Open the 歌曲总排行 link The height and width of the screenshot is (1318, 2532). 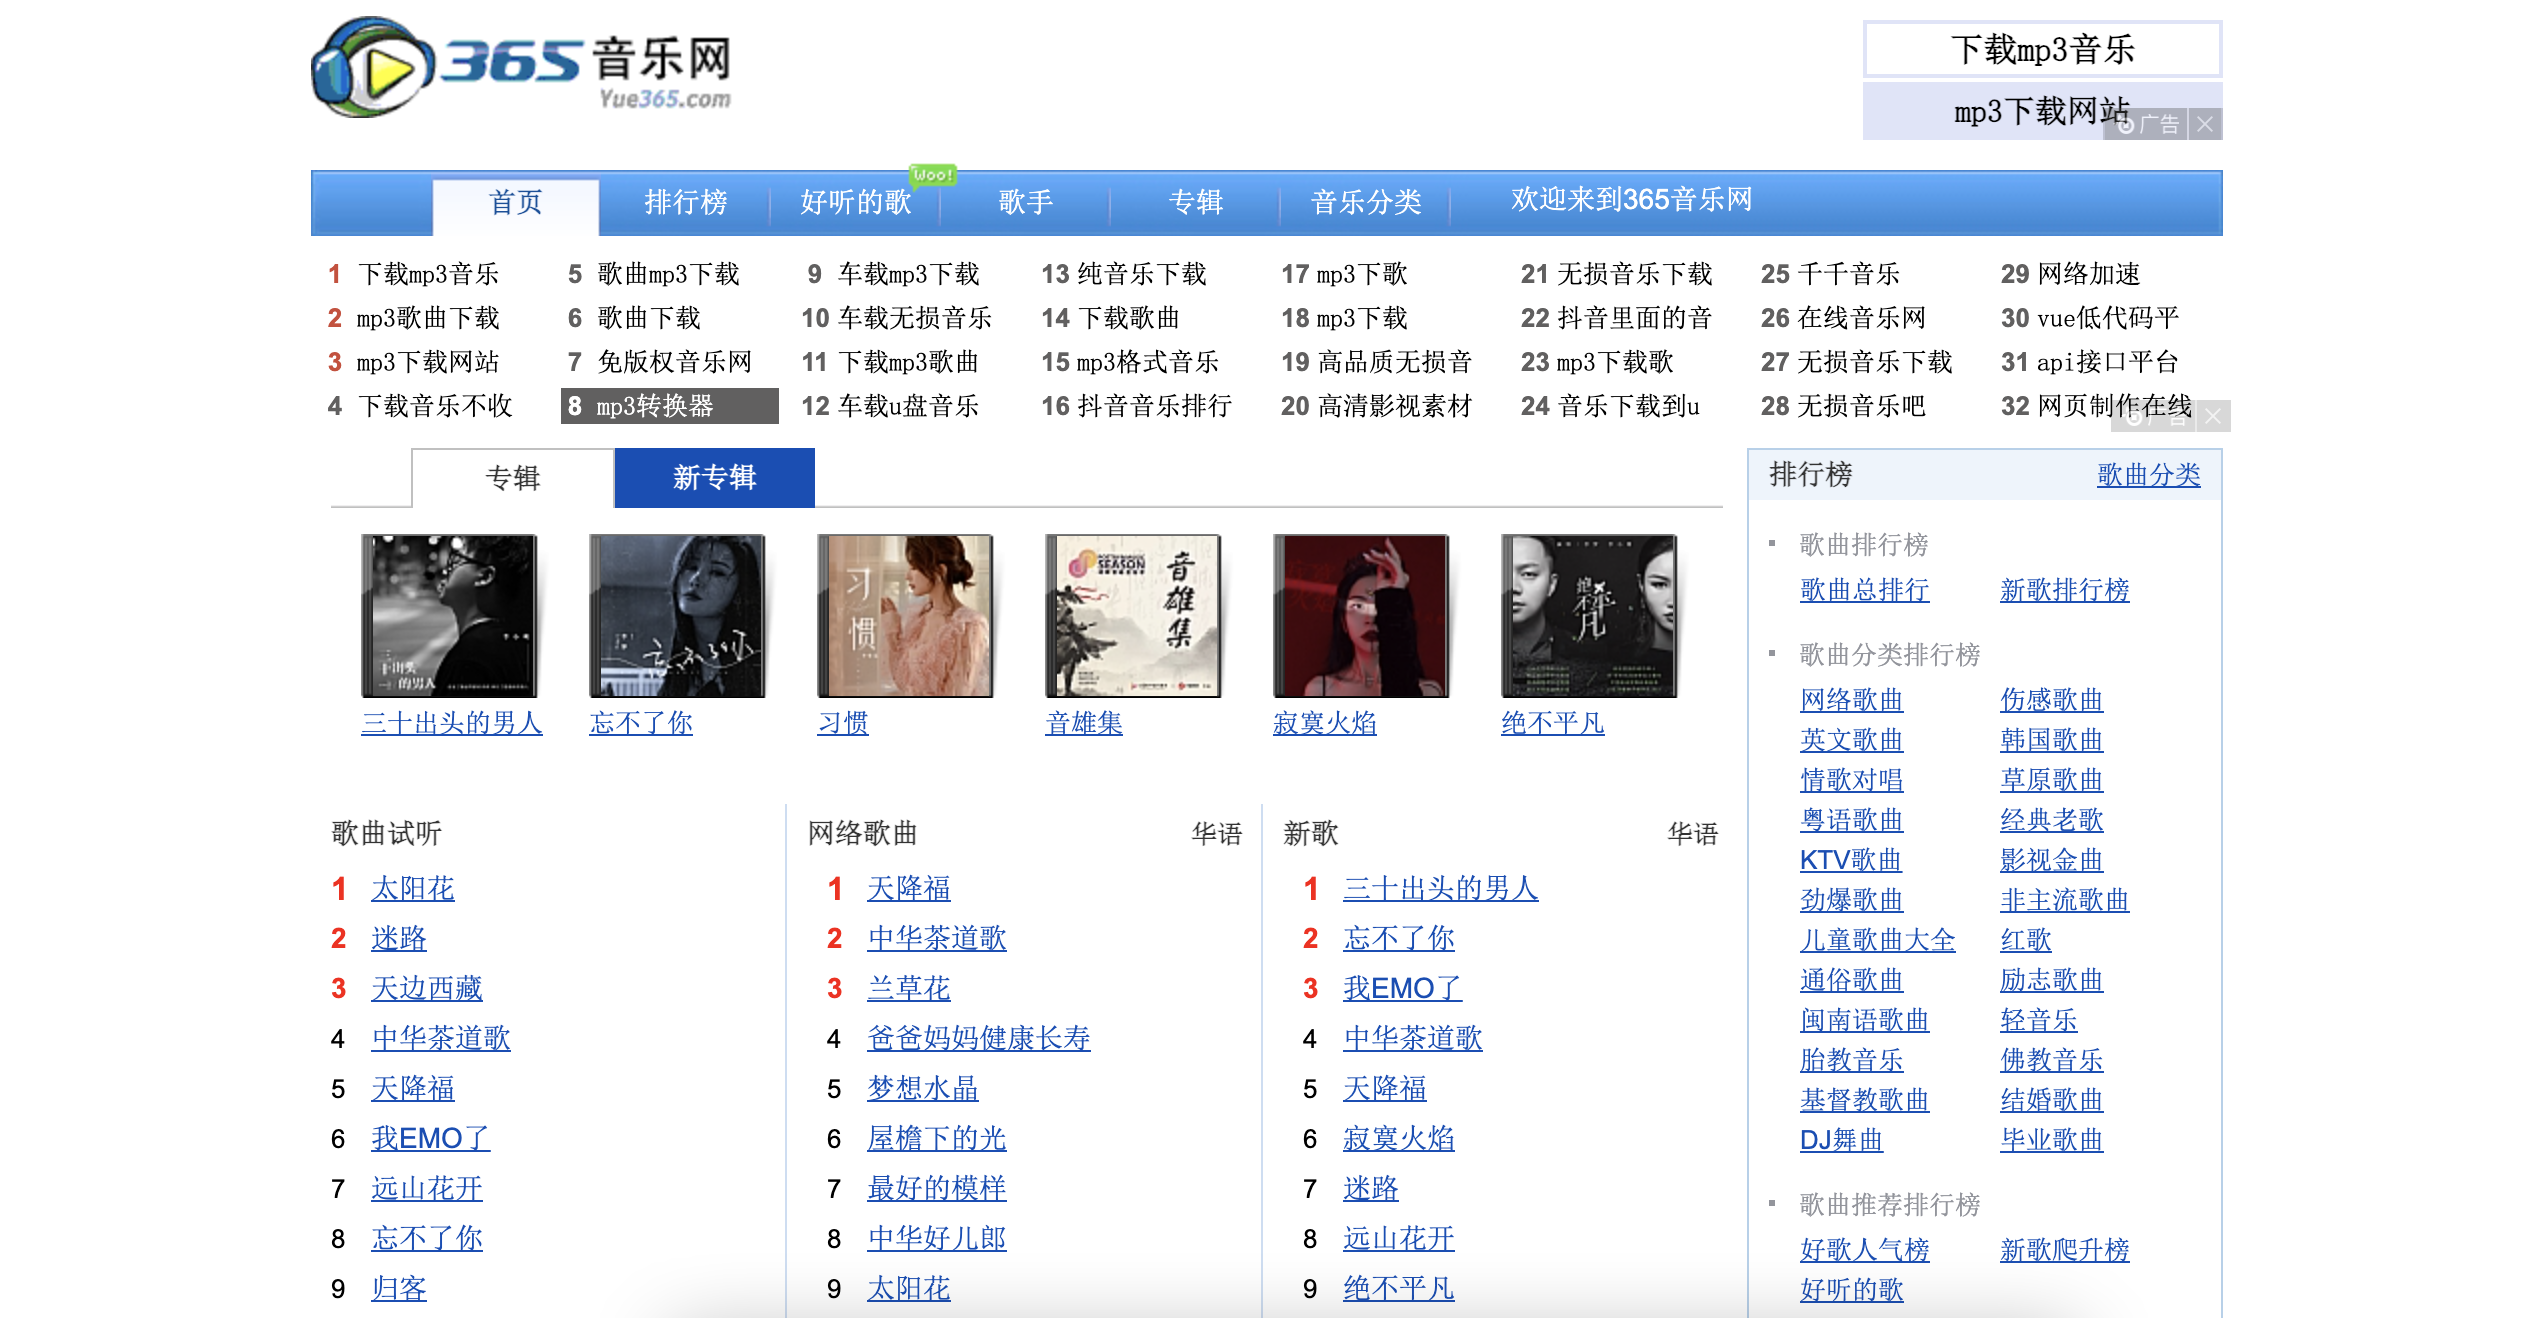(1865, 590)
